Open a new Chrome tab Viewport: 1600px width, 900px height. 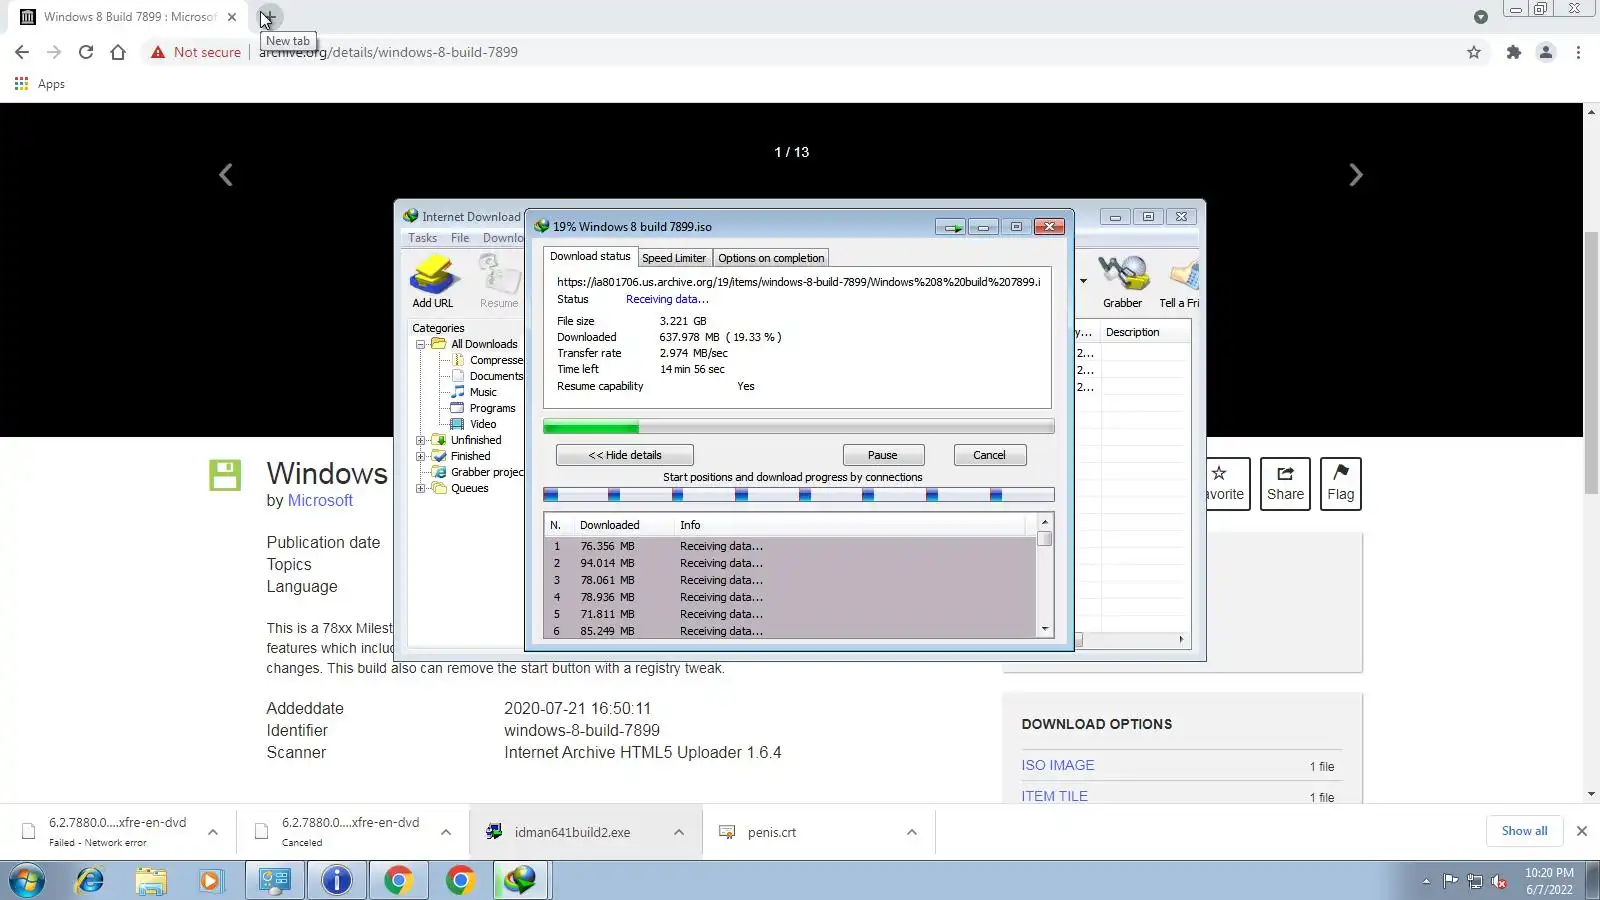point(269,17)
